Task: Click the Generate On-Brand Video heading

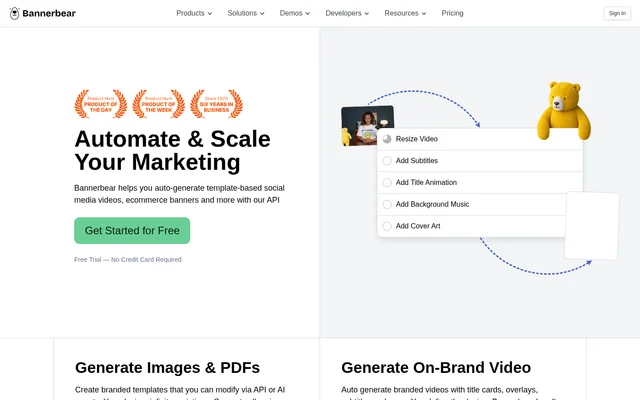Action: click(436, 368)
